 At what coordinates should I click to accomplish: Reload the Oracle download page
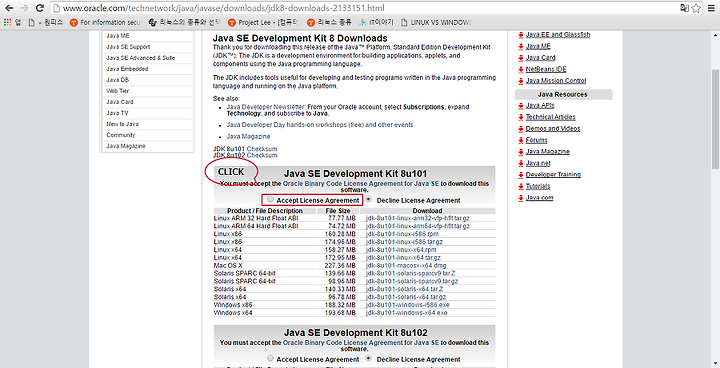click(40, 8)
